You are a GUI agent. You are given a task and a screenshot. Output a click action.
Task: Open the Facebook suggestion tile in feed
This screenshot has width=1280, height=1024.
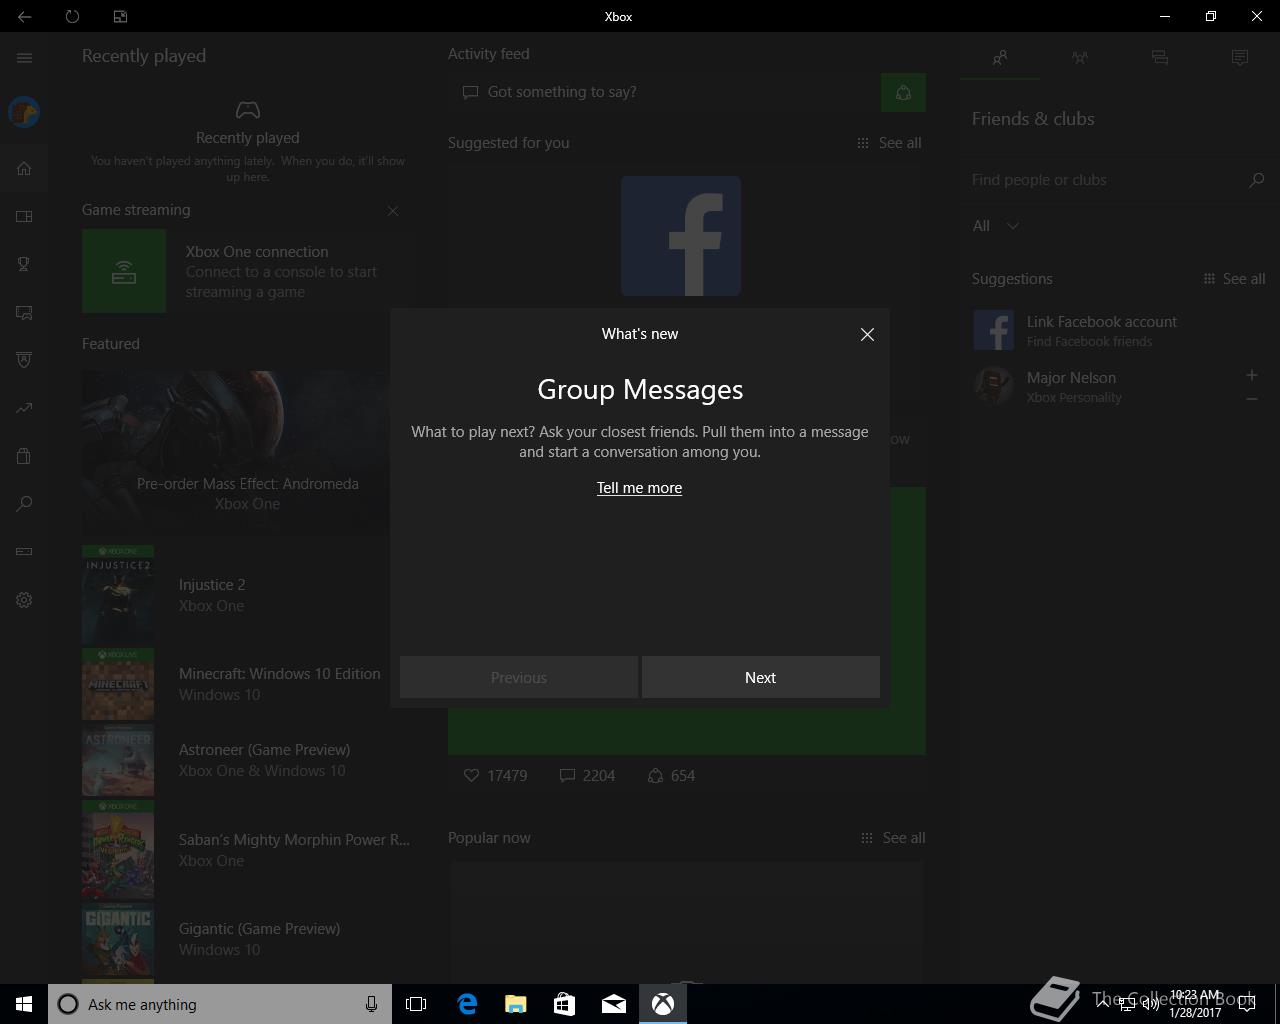pos(681,236)
